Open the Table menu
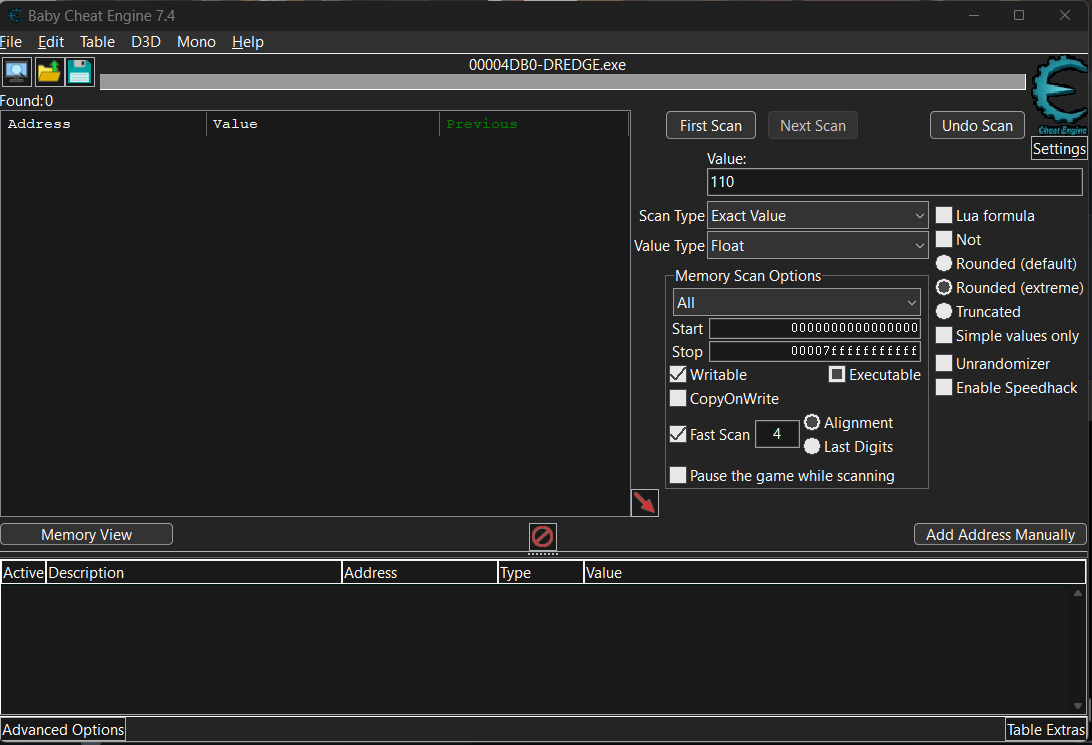Screen dimensions: 1092x745 click(x=98, y=42)
